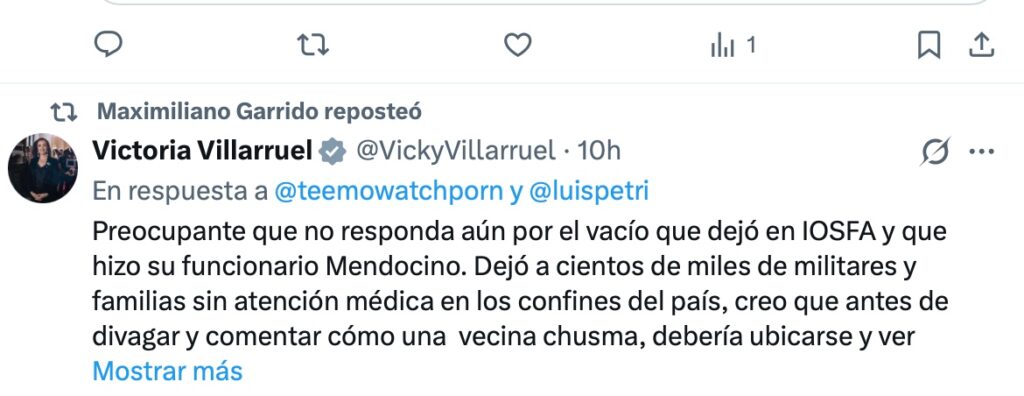Click the Victoria Villarruel display name
Screen dimensions: 1024x396
tap(202, 151)
